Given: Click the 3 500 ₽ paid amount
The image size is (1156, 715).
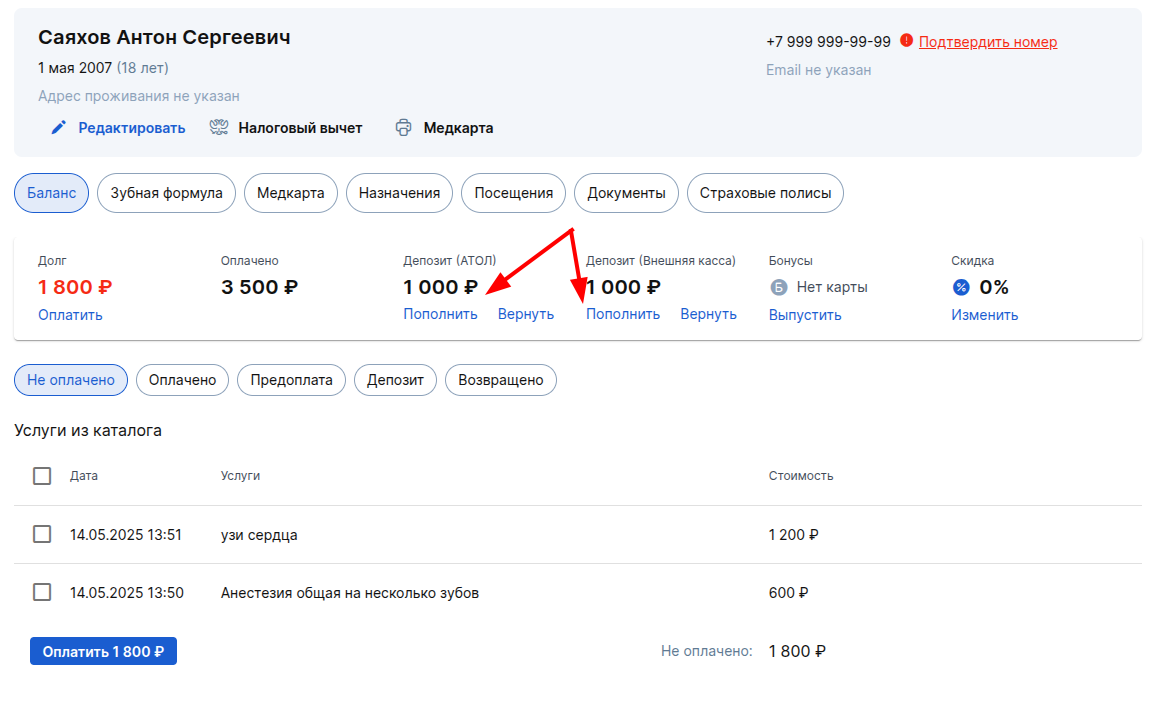Looking at the screenshot, I should [x=260, y=287].
